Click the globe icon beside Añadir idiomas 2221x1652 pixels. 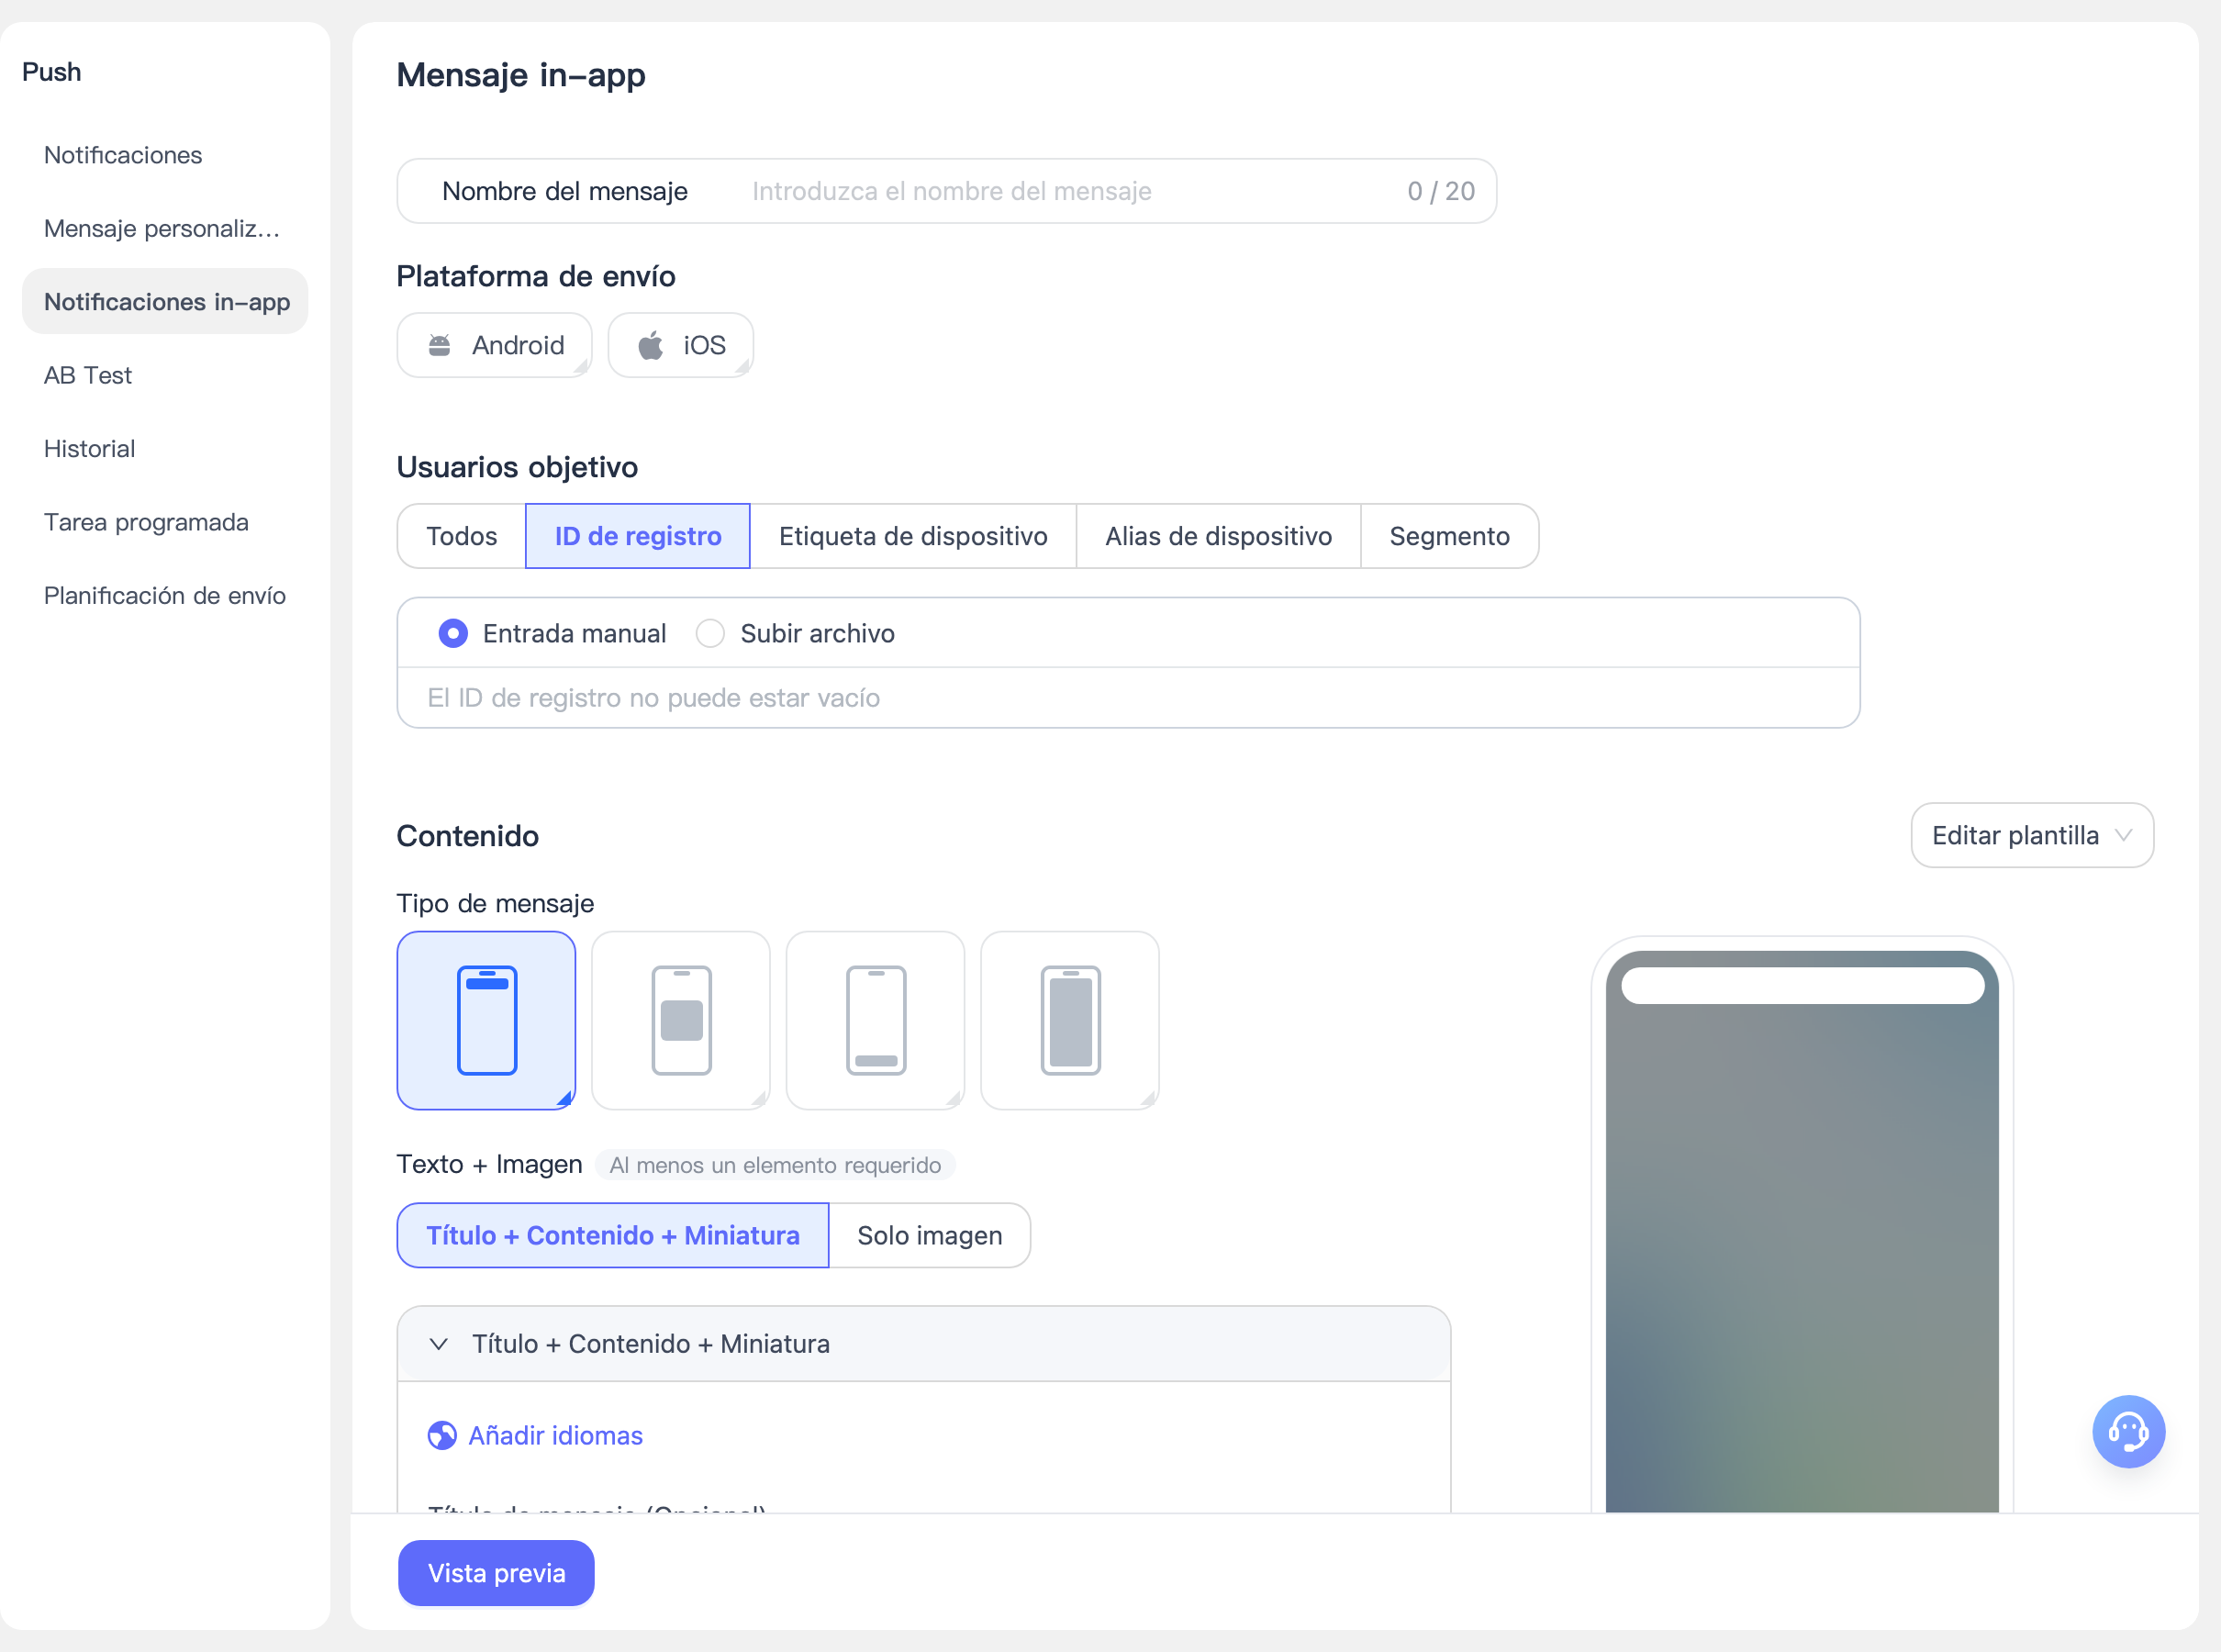coord(442,1435)
